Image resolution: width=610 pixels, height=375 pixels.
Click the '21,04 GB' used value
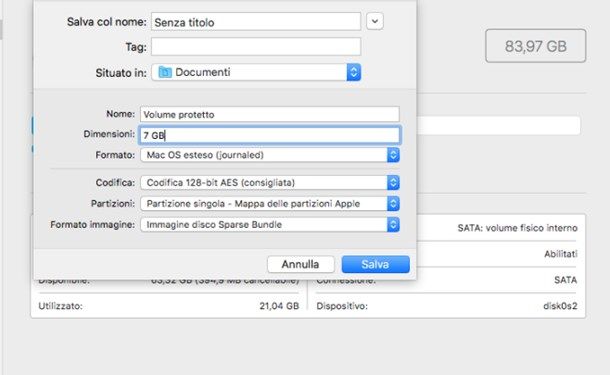point(279,306)
